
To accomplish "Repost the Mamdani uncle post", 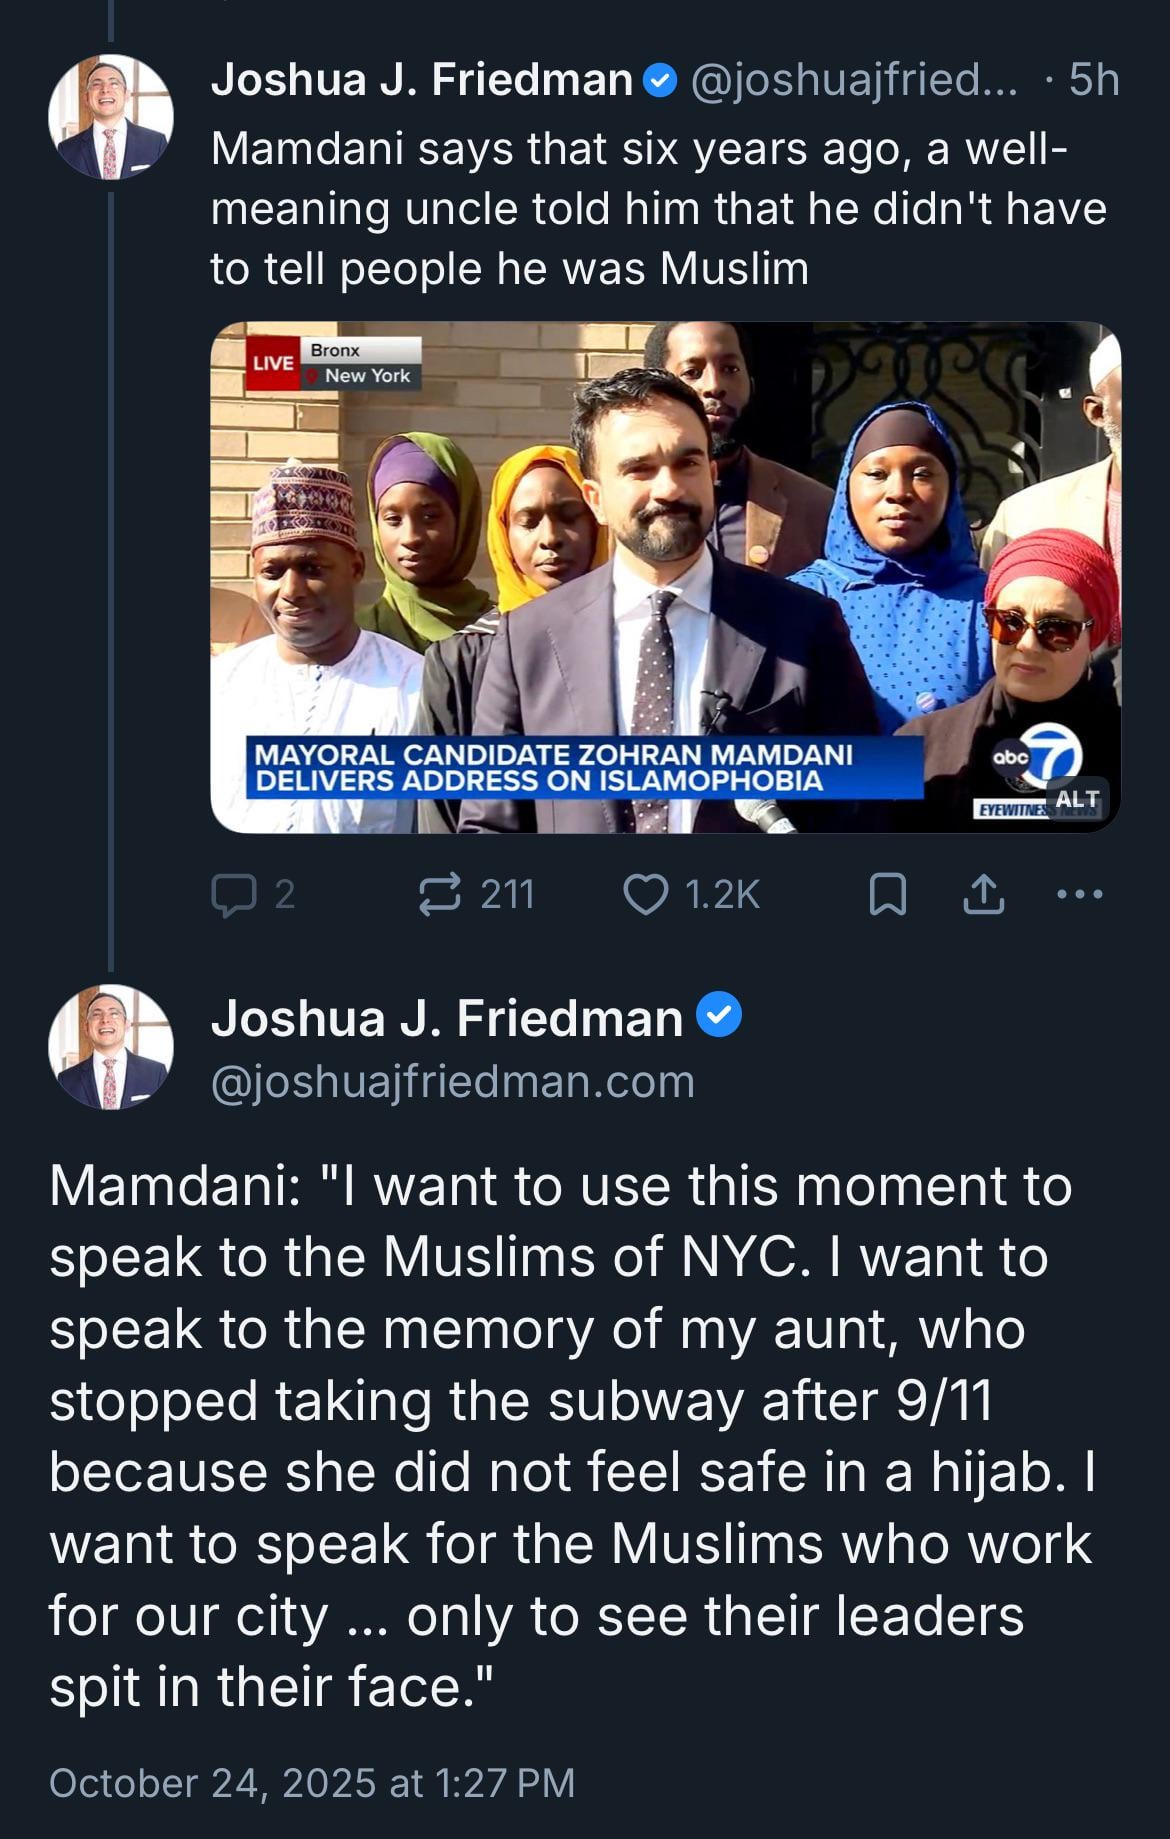I will click(x=440, y=894).
